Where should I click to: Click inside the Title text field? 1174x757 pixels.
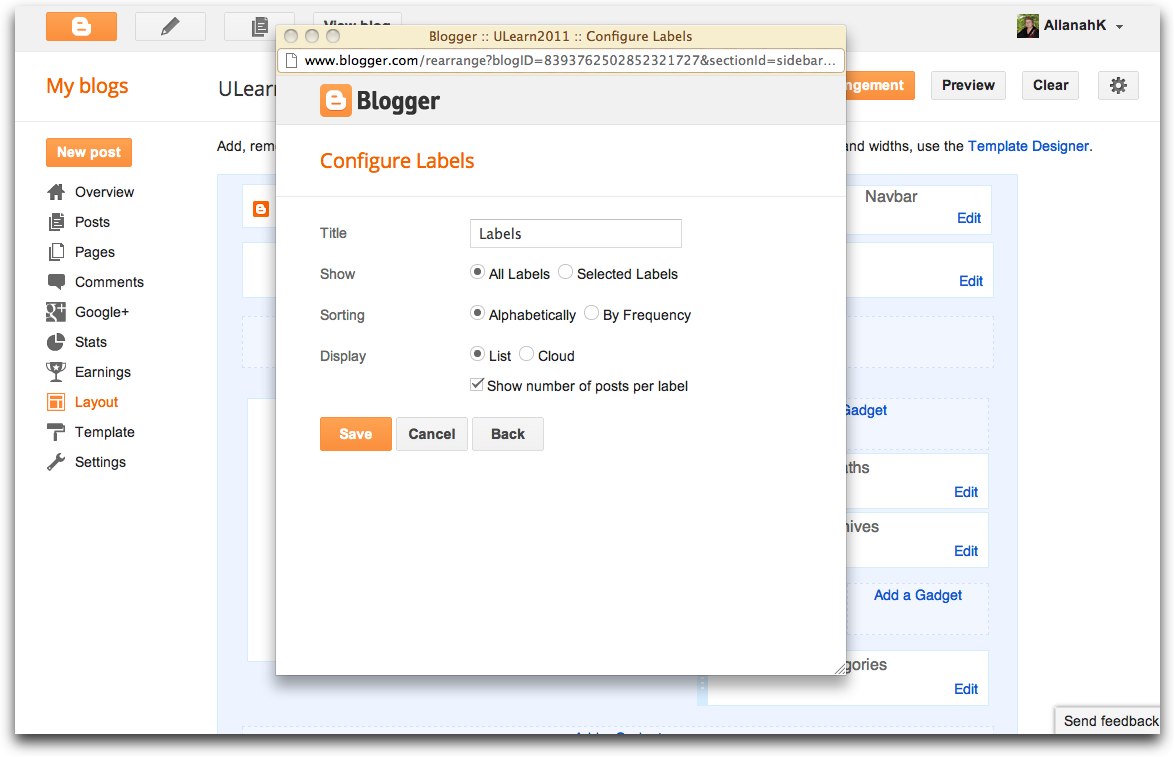click(575, 233)
